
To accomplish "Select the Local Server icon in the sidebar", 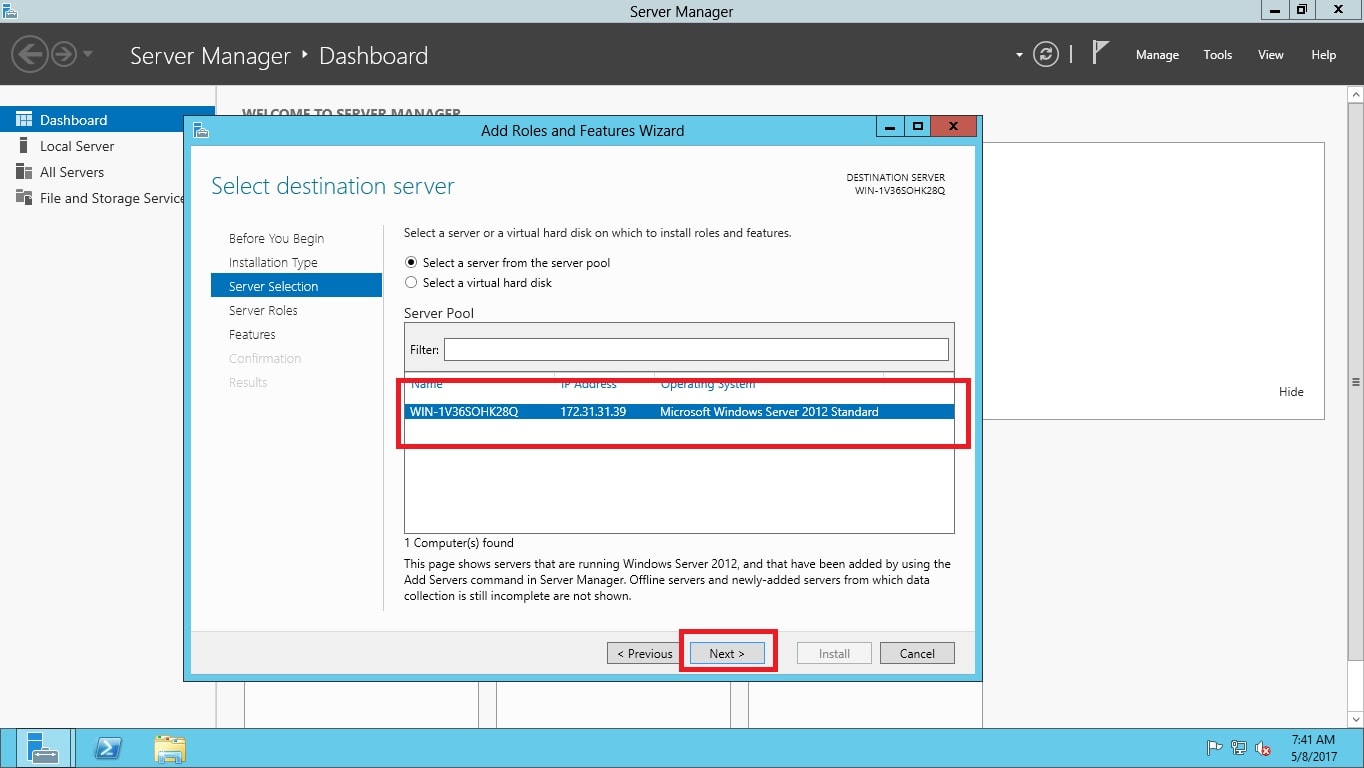I will pos(24,146).
